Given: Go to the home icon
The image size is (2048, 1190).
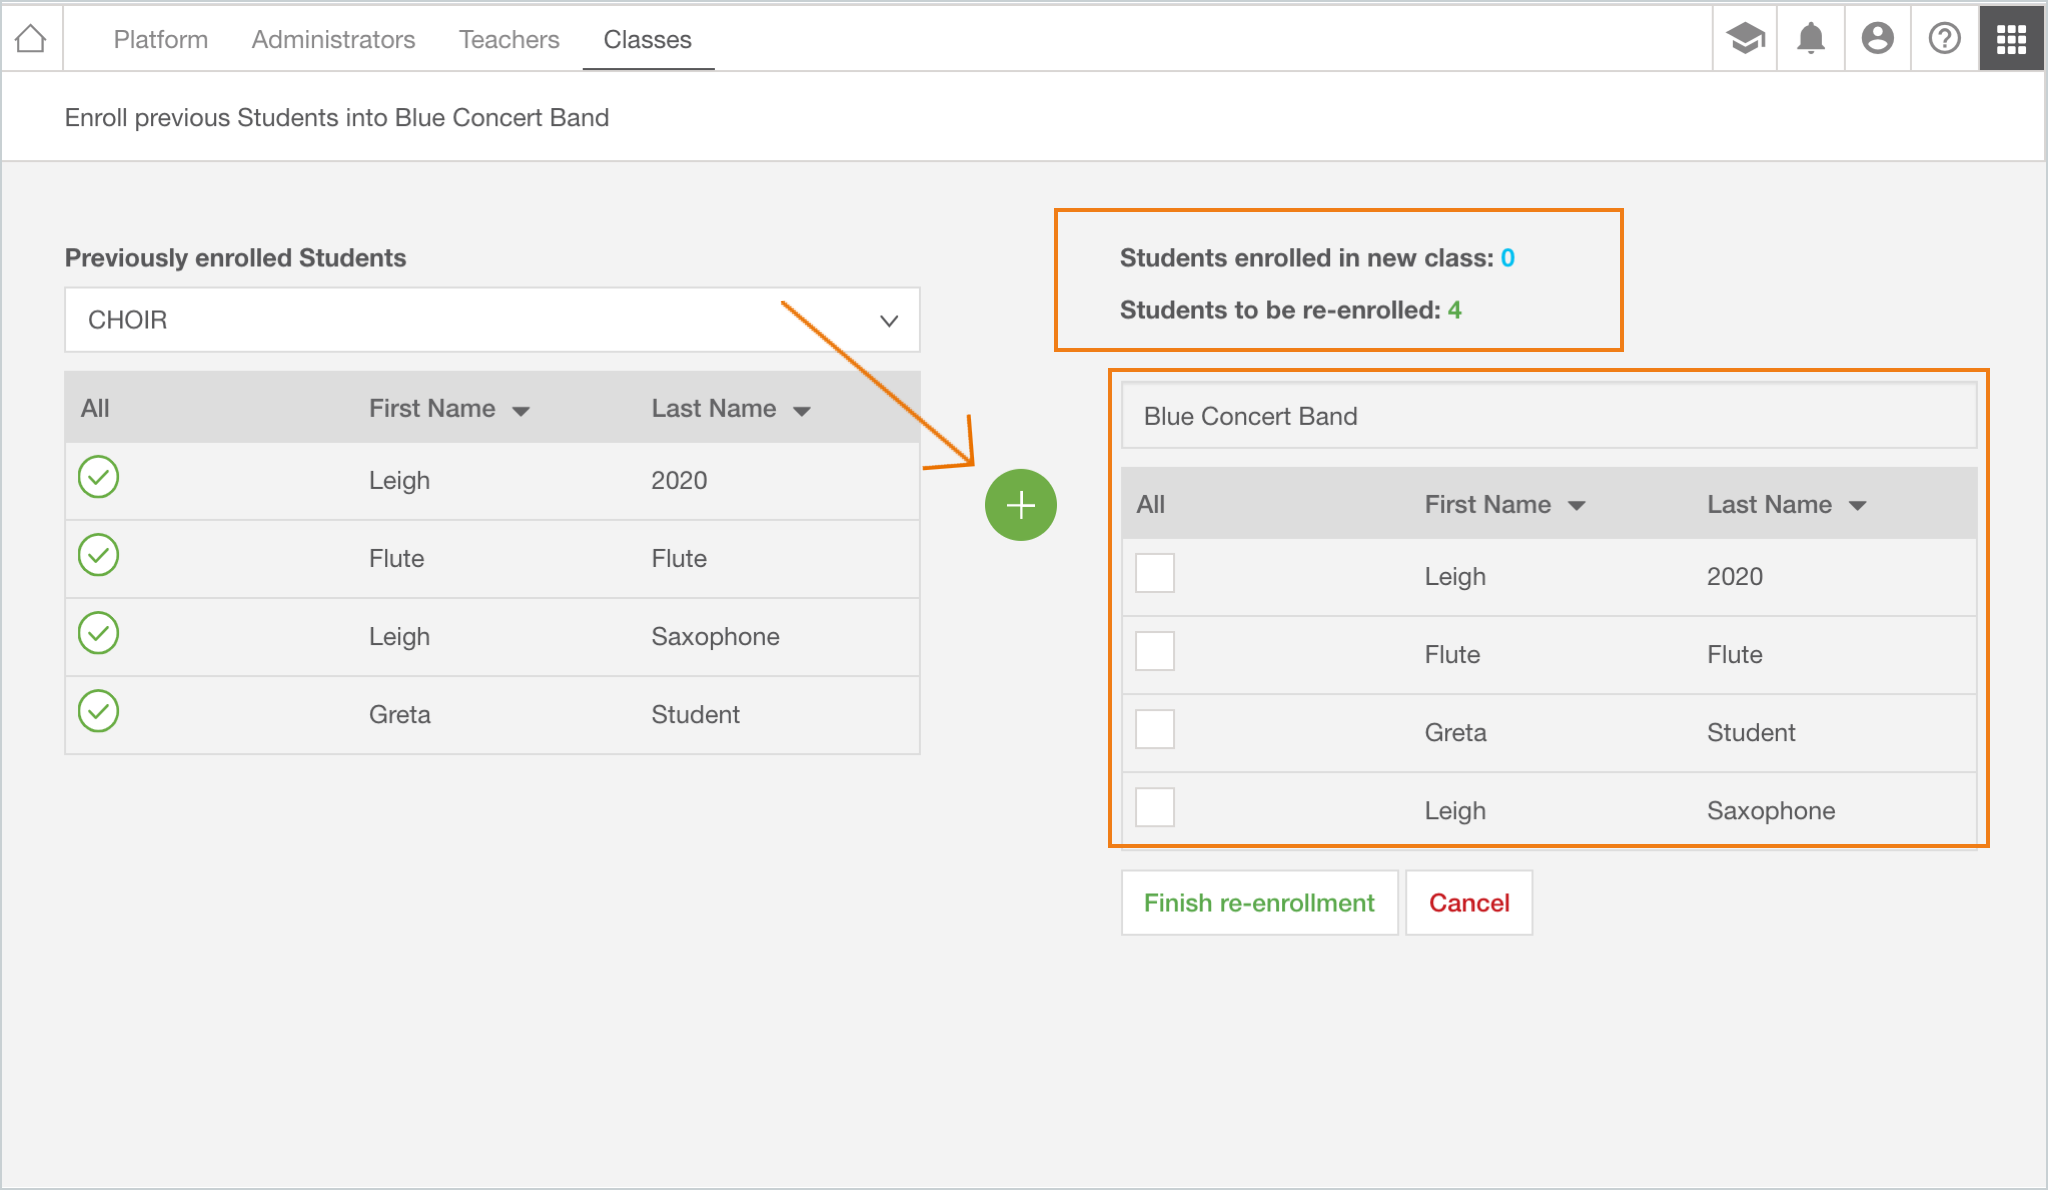Looking at the screenshot, I should pyautogui.click(x=31, y=39).
